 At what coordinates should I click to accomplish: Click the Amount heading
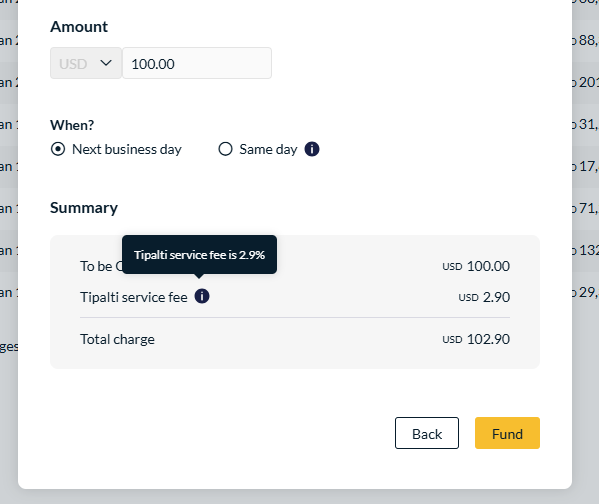pos(79,27)
